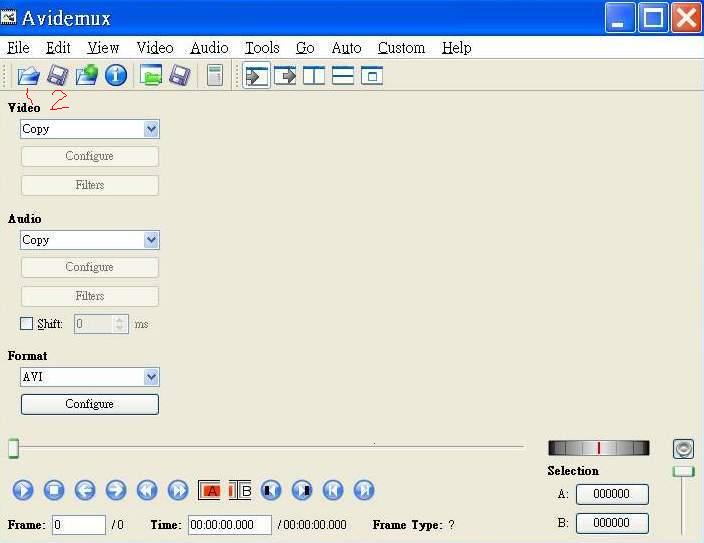Open the calculator toolbar icon
Screen dimensions: 704x543
pos(215,75)
